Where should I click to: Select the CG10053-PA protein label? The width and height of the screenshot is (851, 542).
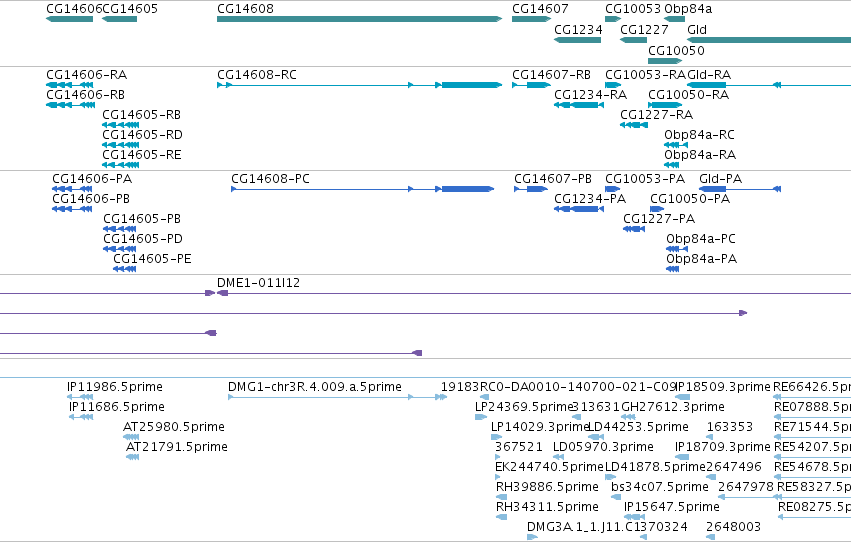(645, 179)
